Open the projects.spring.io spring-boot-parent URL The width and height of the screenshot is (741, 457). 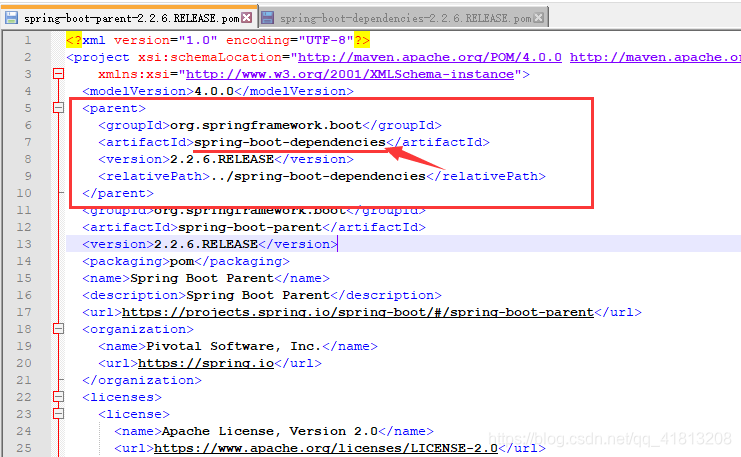point(358,312)
